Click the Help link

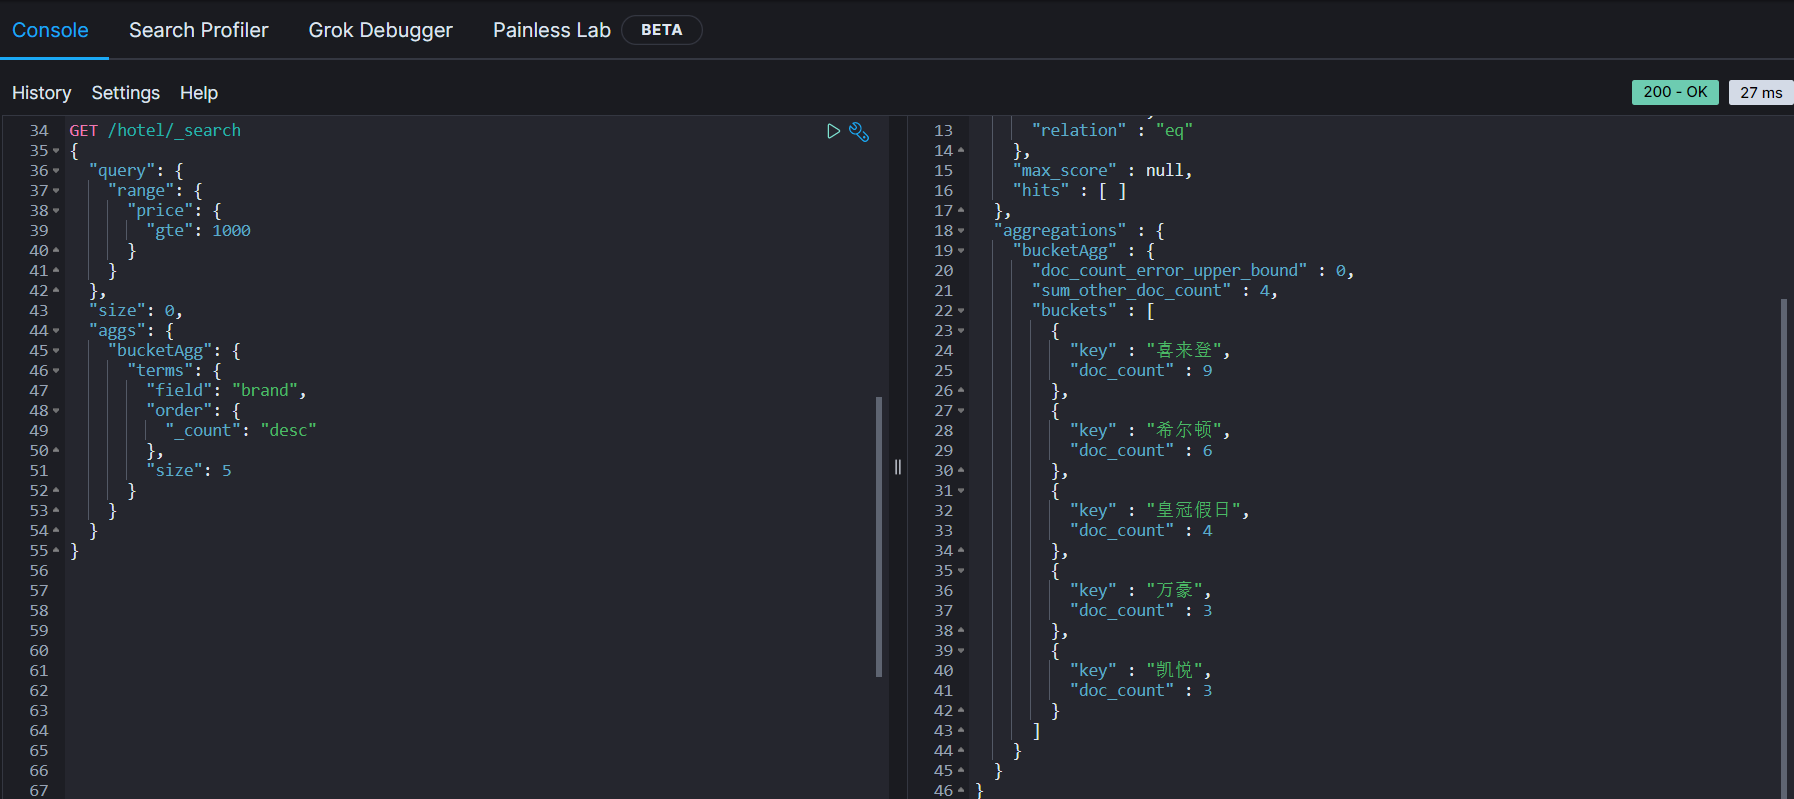coord(198,93)
